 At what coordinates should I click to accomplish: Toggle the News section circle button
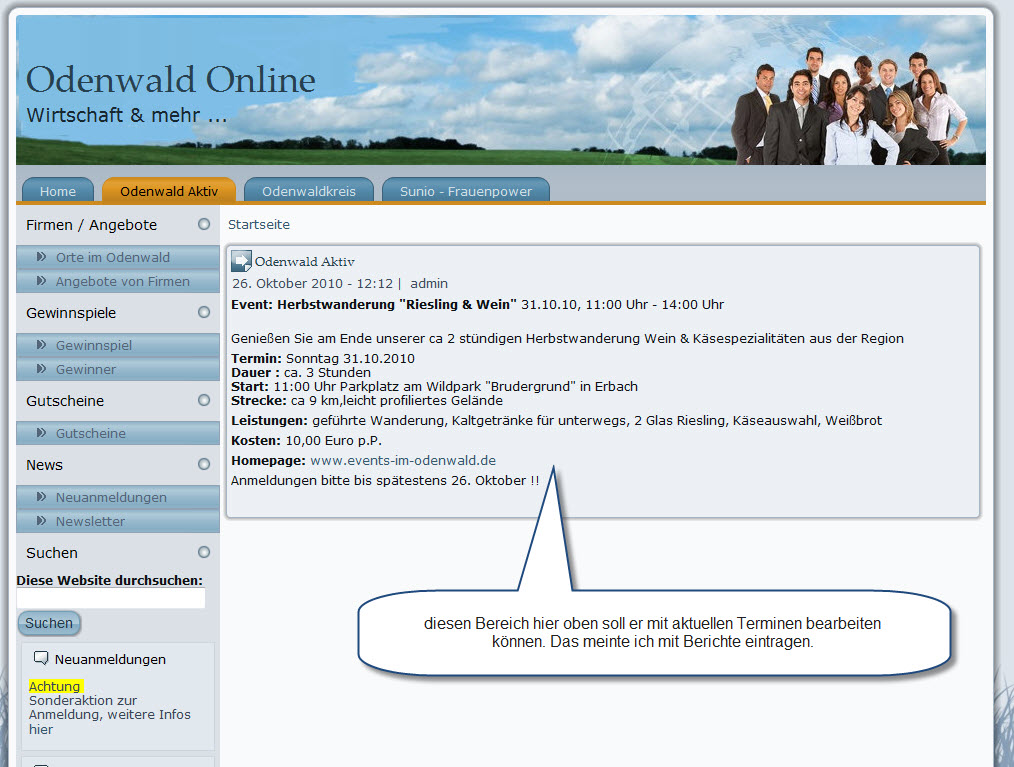click(204, 464)
